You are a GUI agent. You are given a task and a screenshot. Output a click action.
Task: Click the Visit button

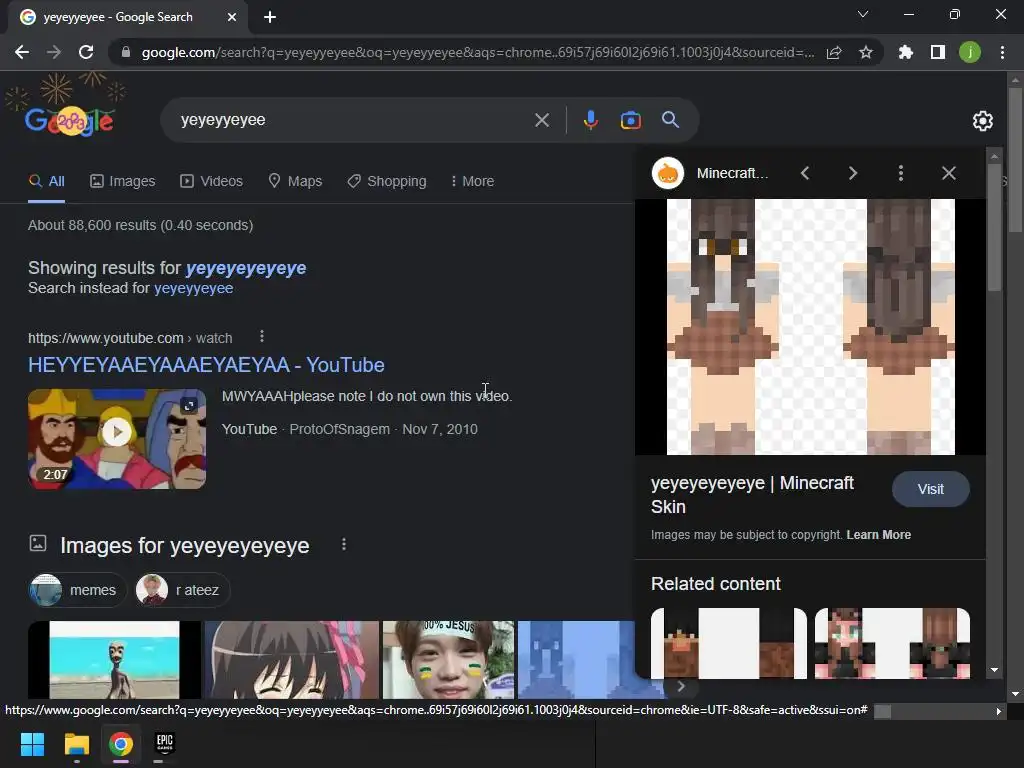click(931, 489)
